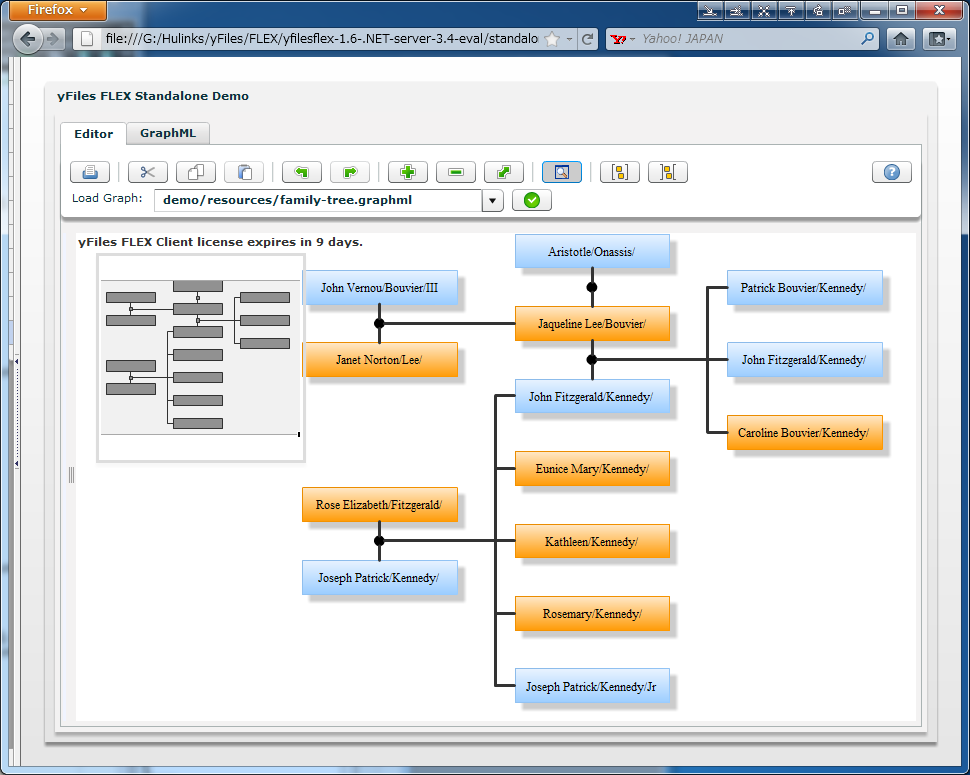Open the Bookmarks menu button
Viewport: 970px width, 775px height.
click(x=938, y=39)
